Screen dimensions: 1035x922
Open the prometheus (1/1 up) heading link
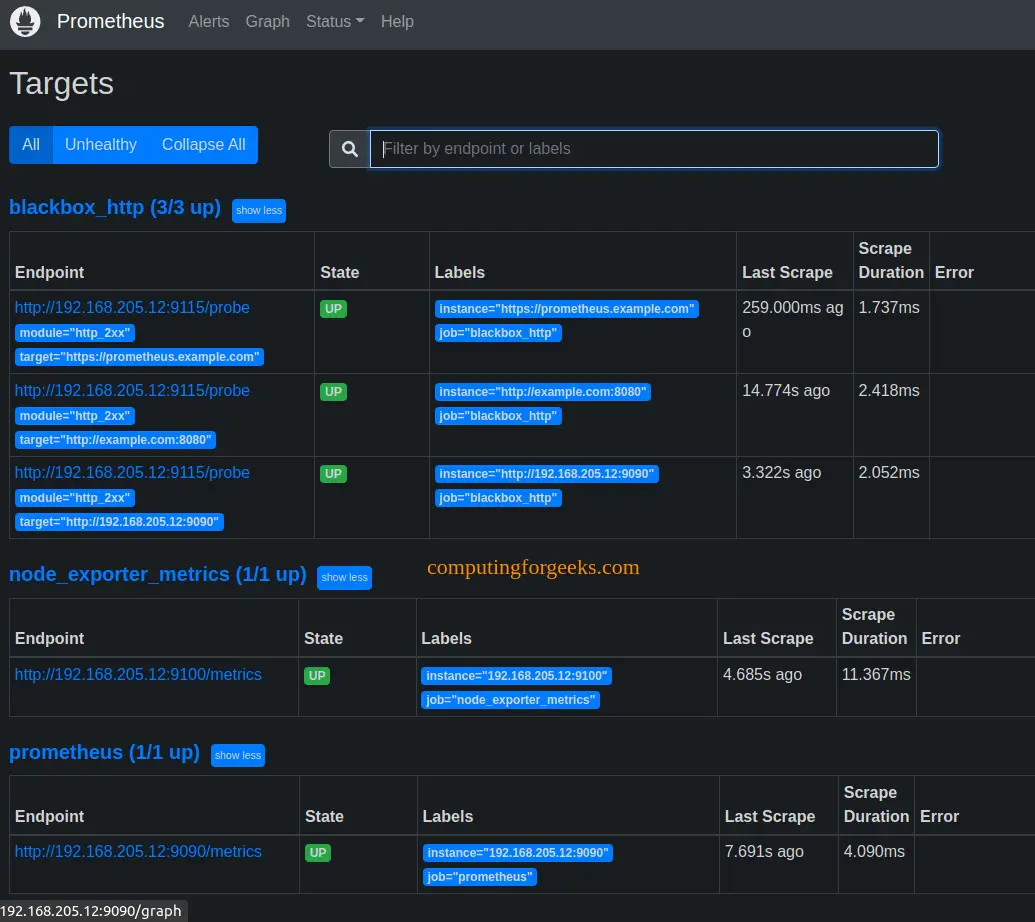click(104, 753)
